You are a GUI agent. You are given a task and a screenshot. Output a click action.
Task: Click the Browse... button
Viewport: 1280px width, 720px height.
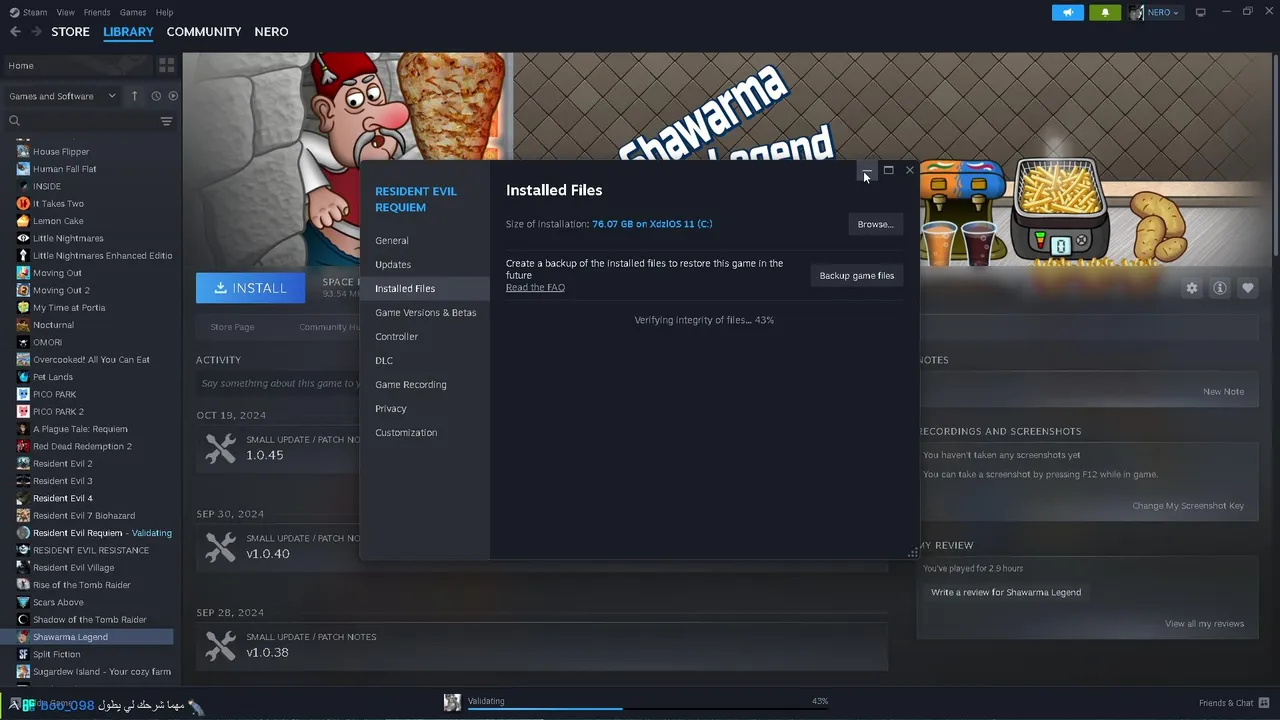point(875,224)
